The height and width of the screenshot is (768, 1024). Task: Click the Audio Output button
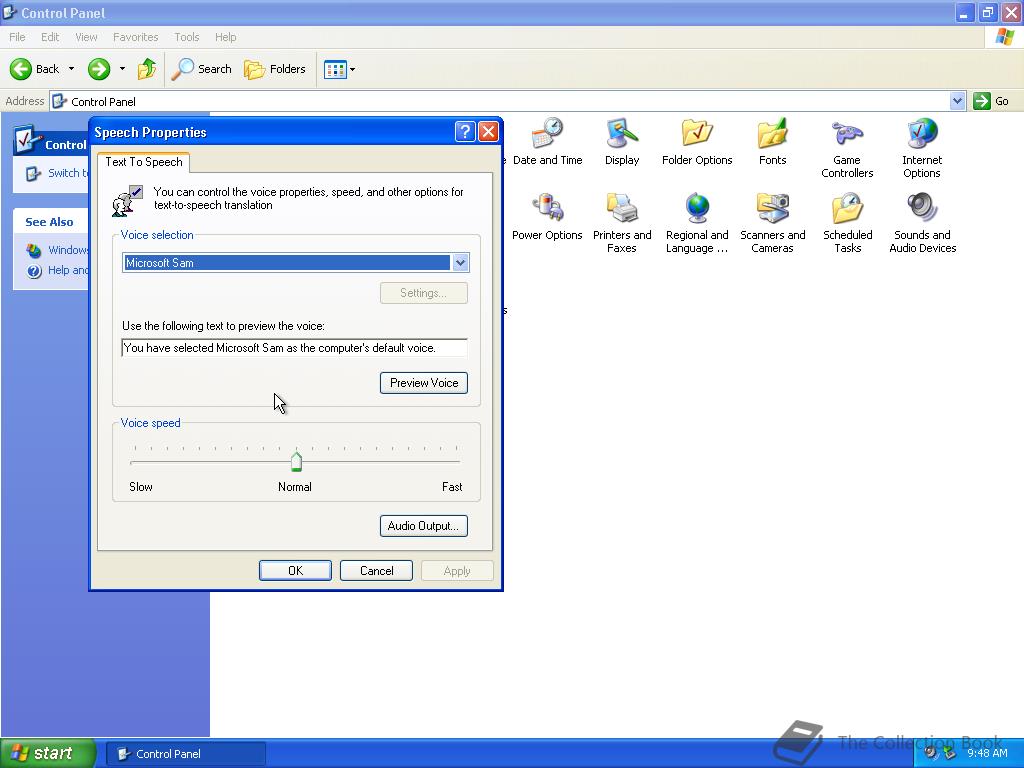(424, 526)
